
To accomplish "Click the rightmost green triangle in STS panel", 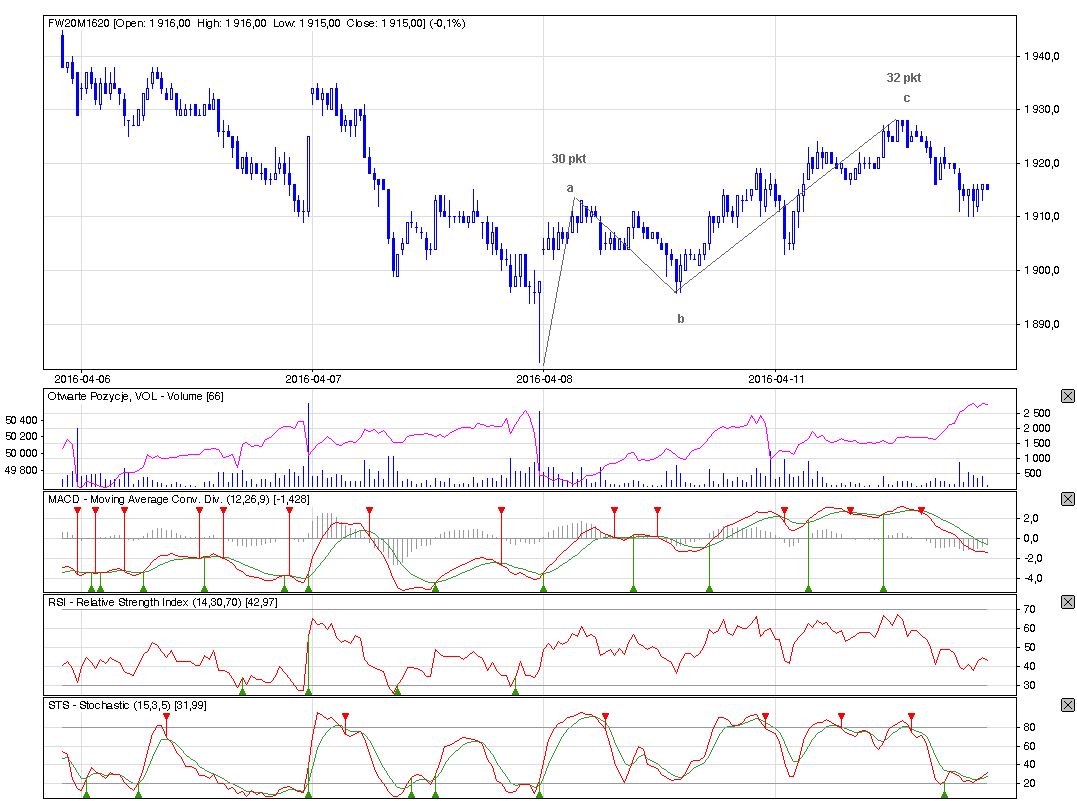I will 944,794.
